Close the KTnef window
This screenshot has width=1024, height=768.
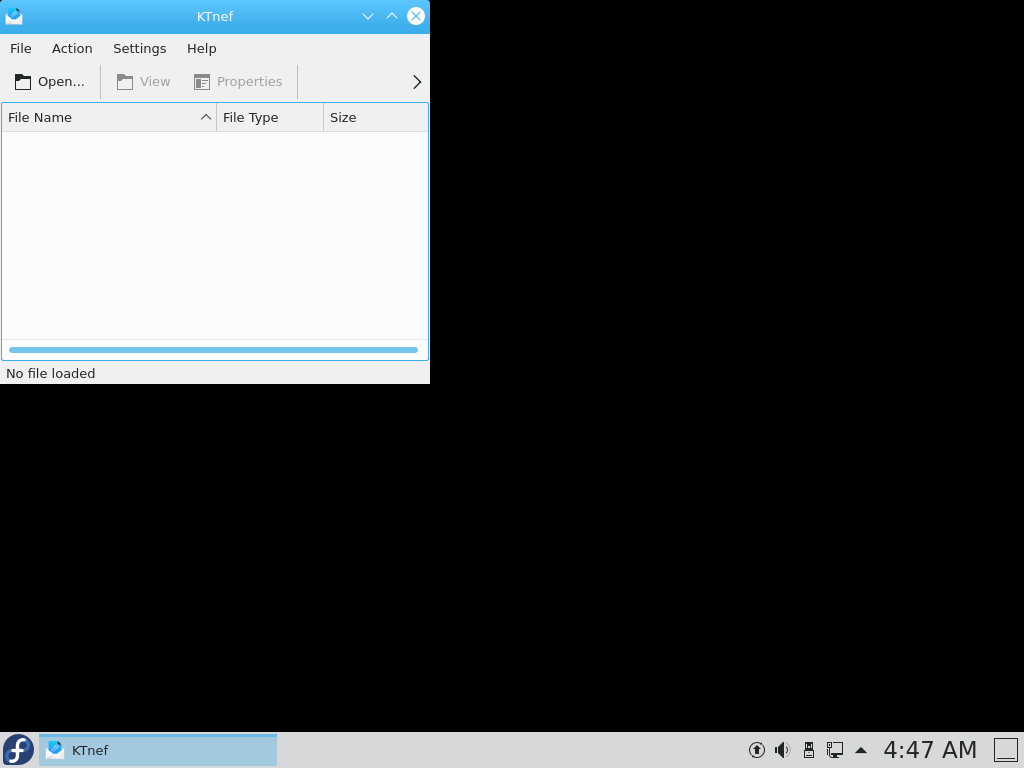[x=415, y=16]
